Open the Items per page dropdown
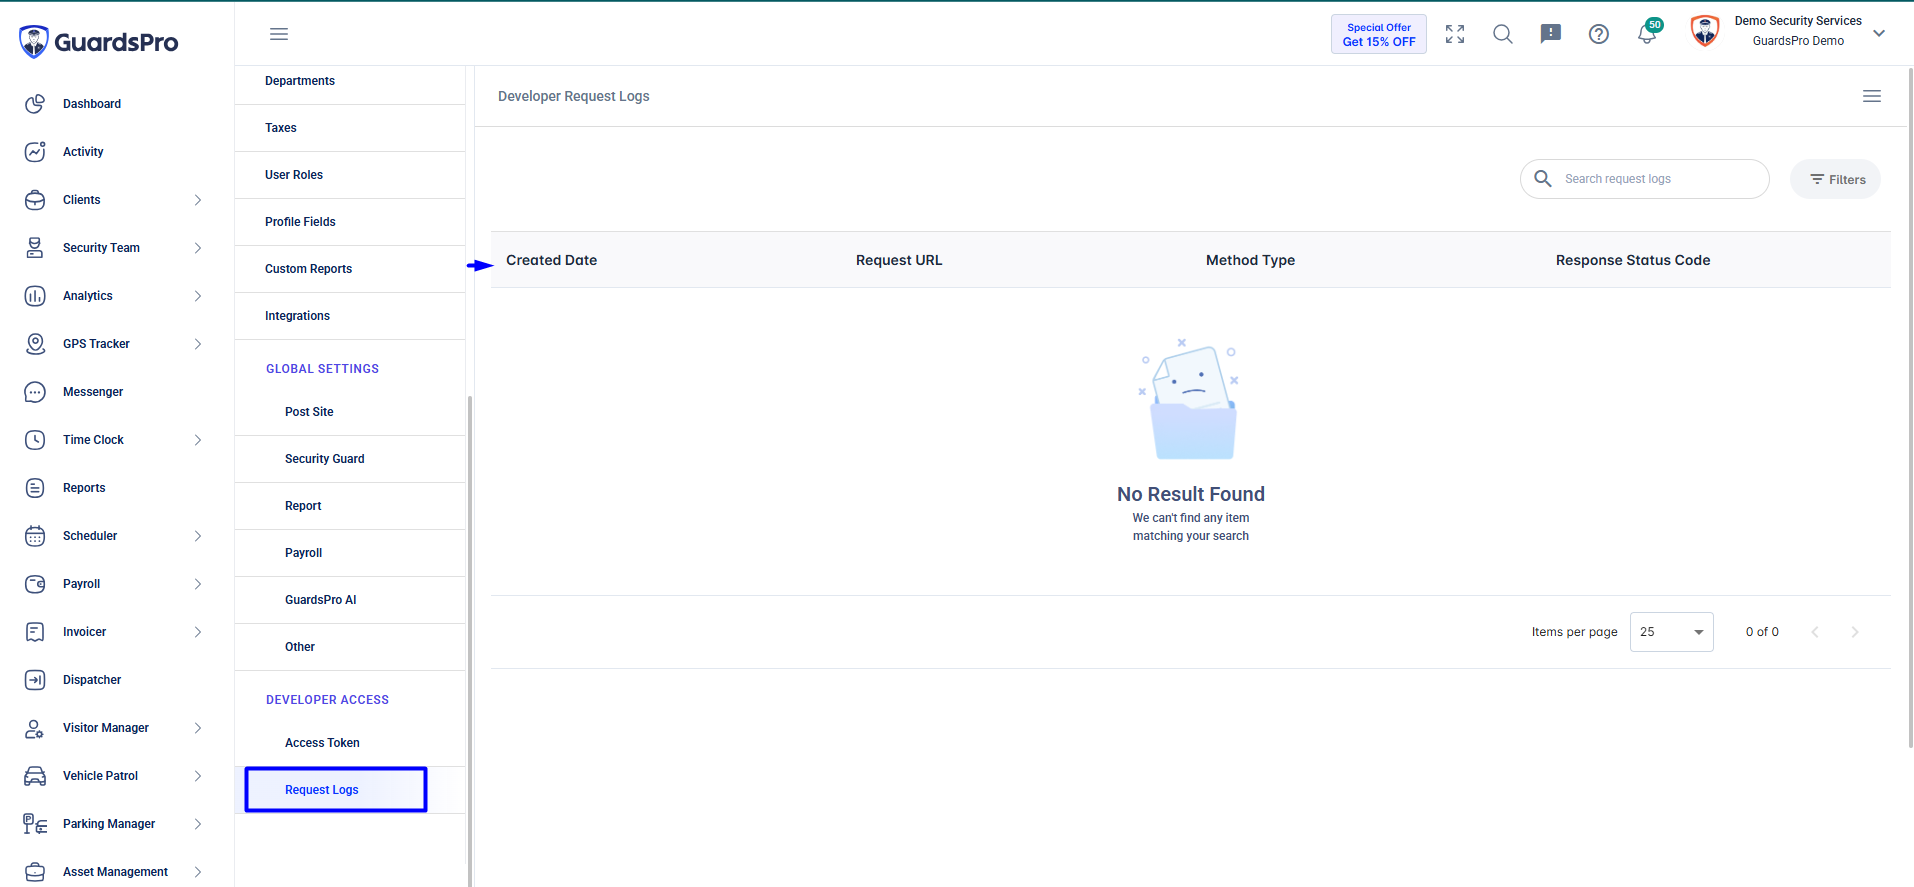 point(1671,632)
